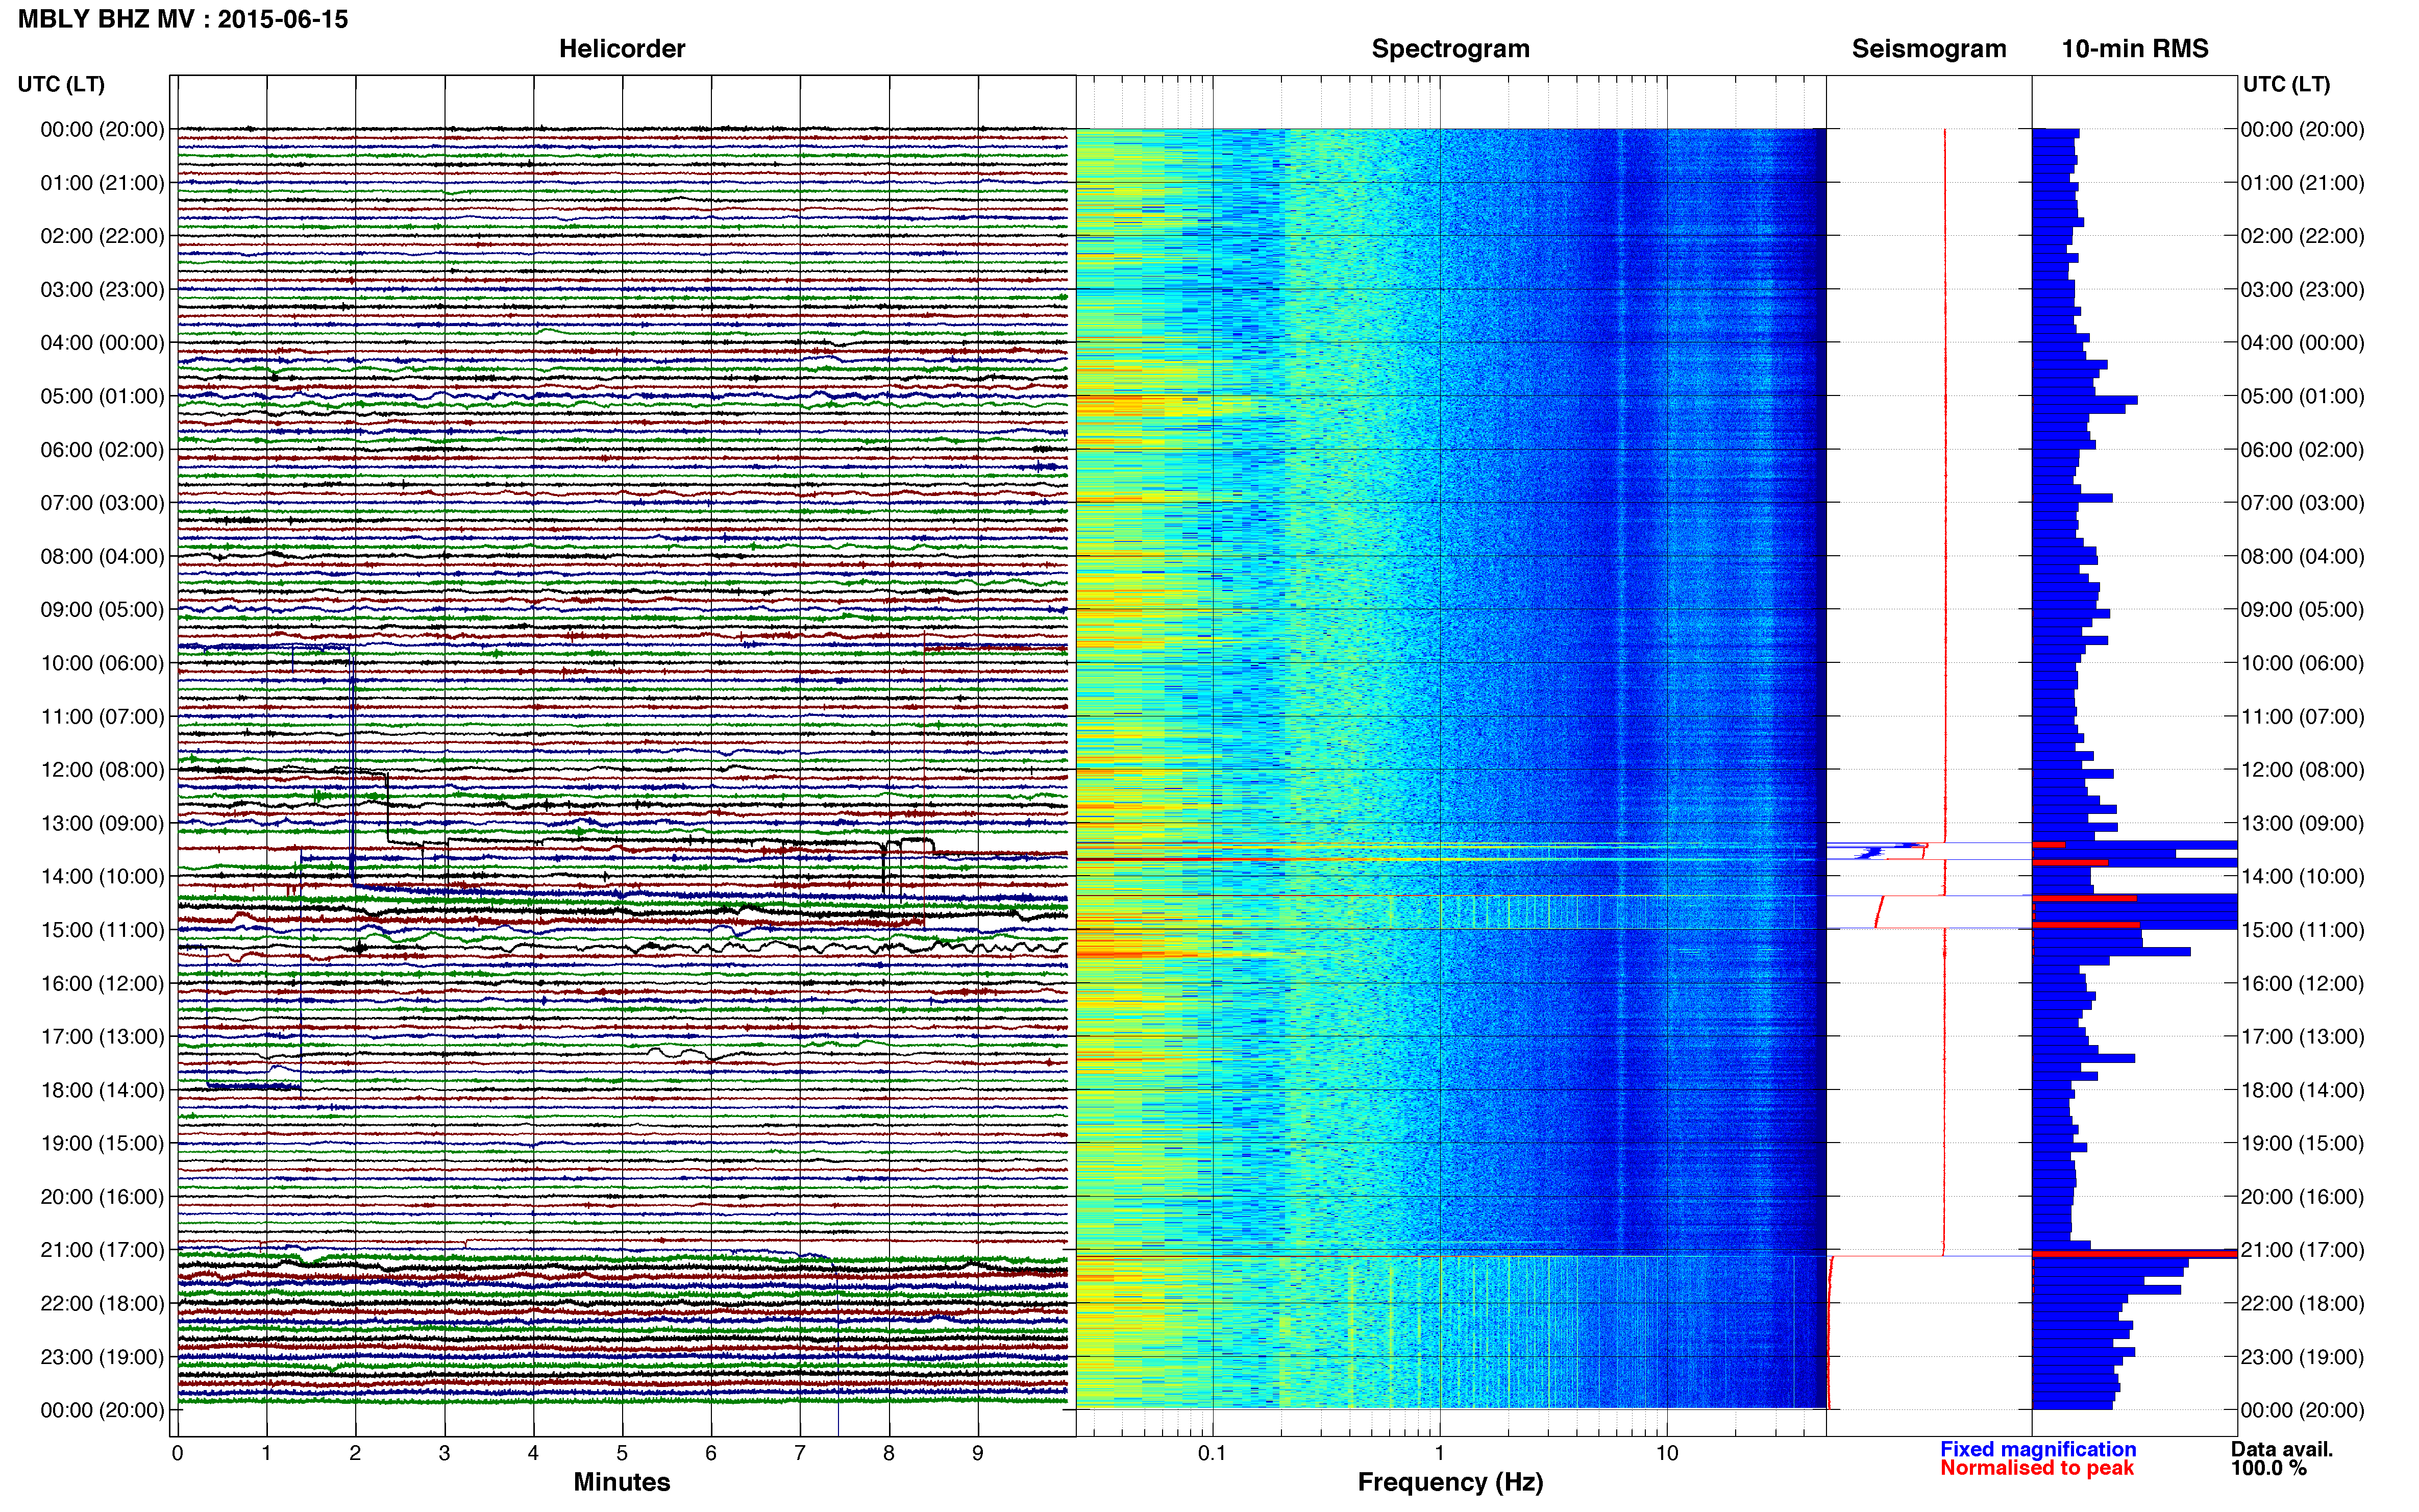
Task: Click the red "Normalised to peak" legend text
Action: (2037, 1468)
